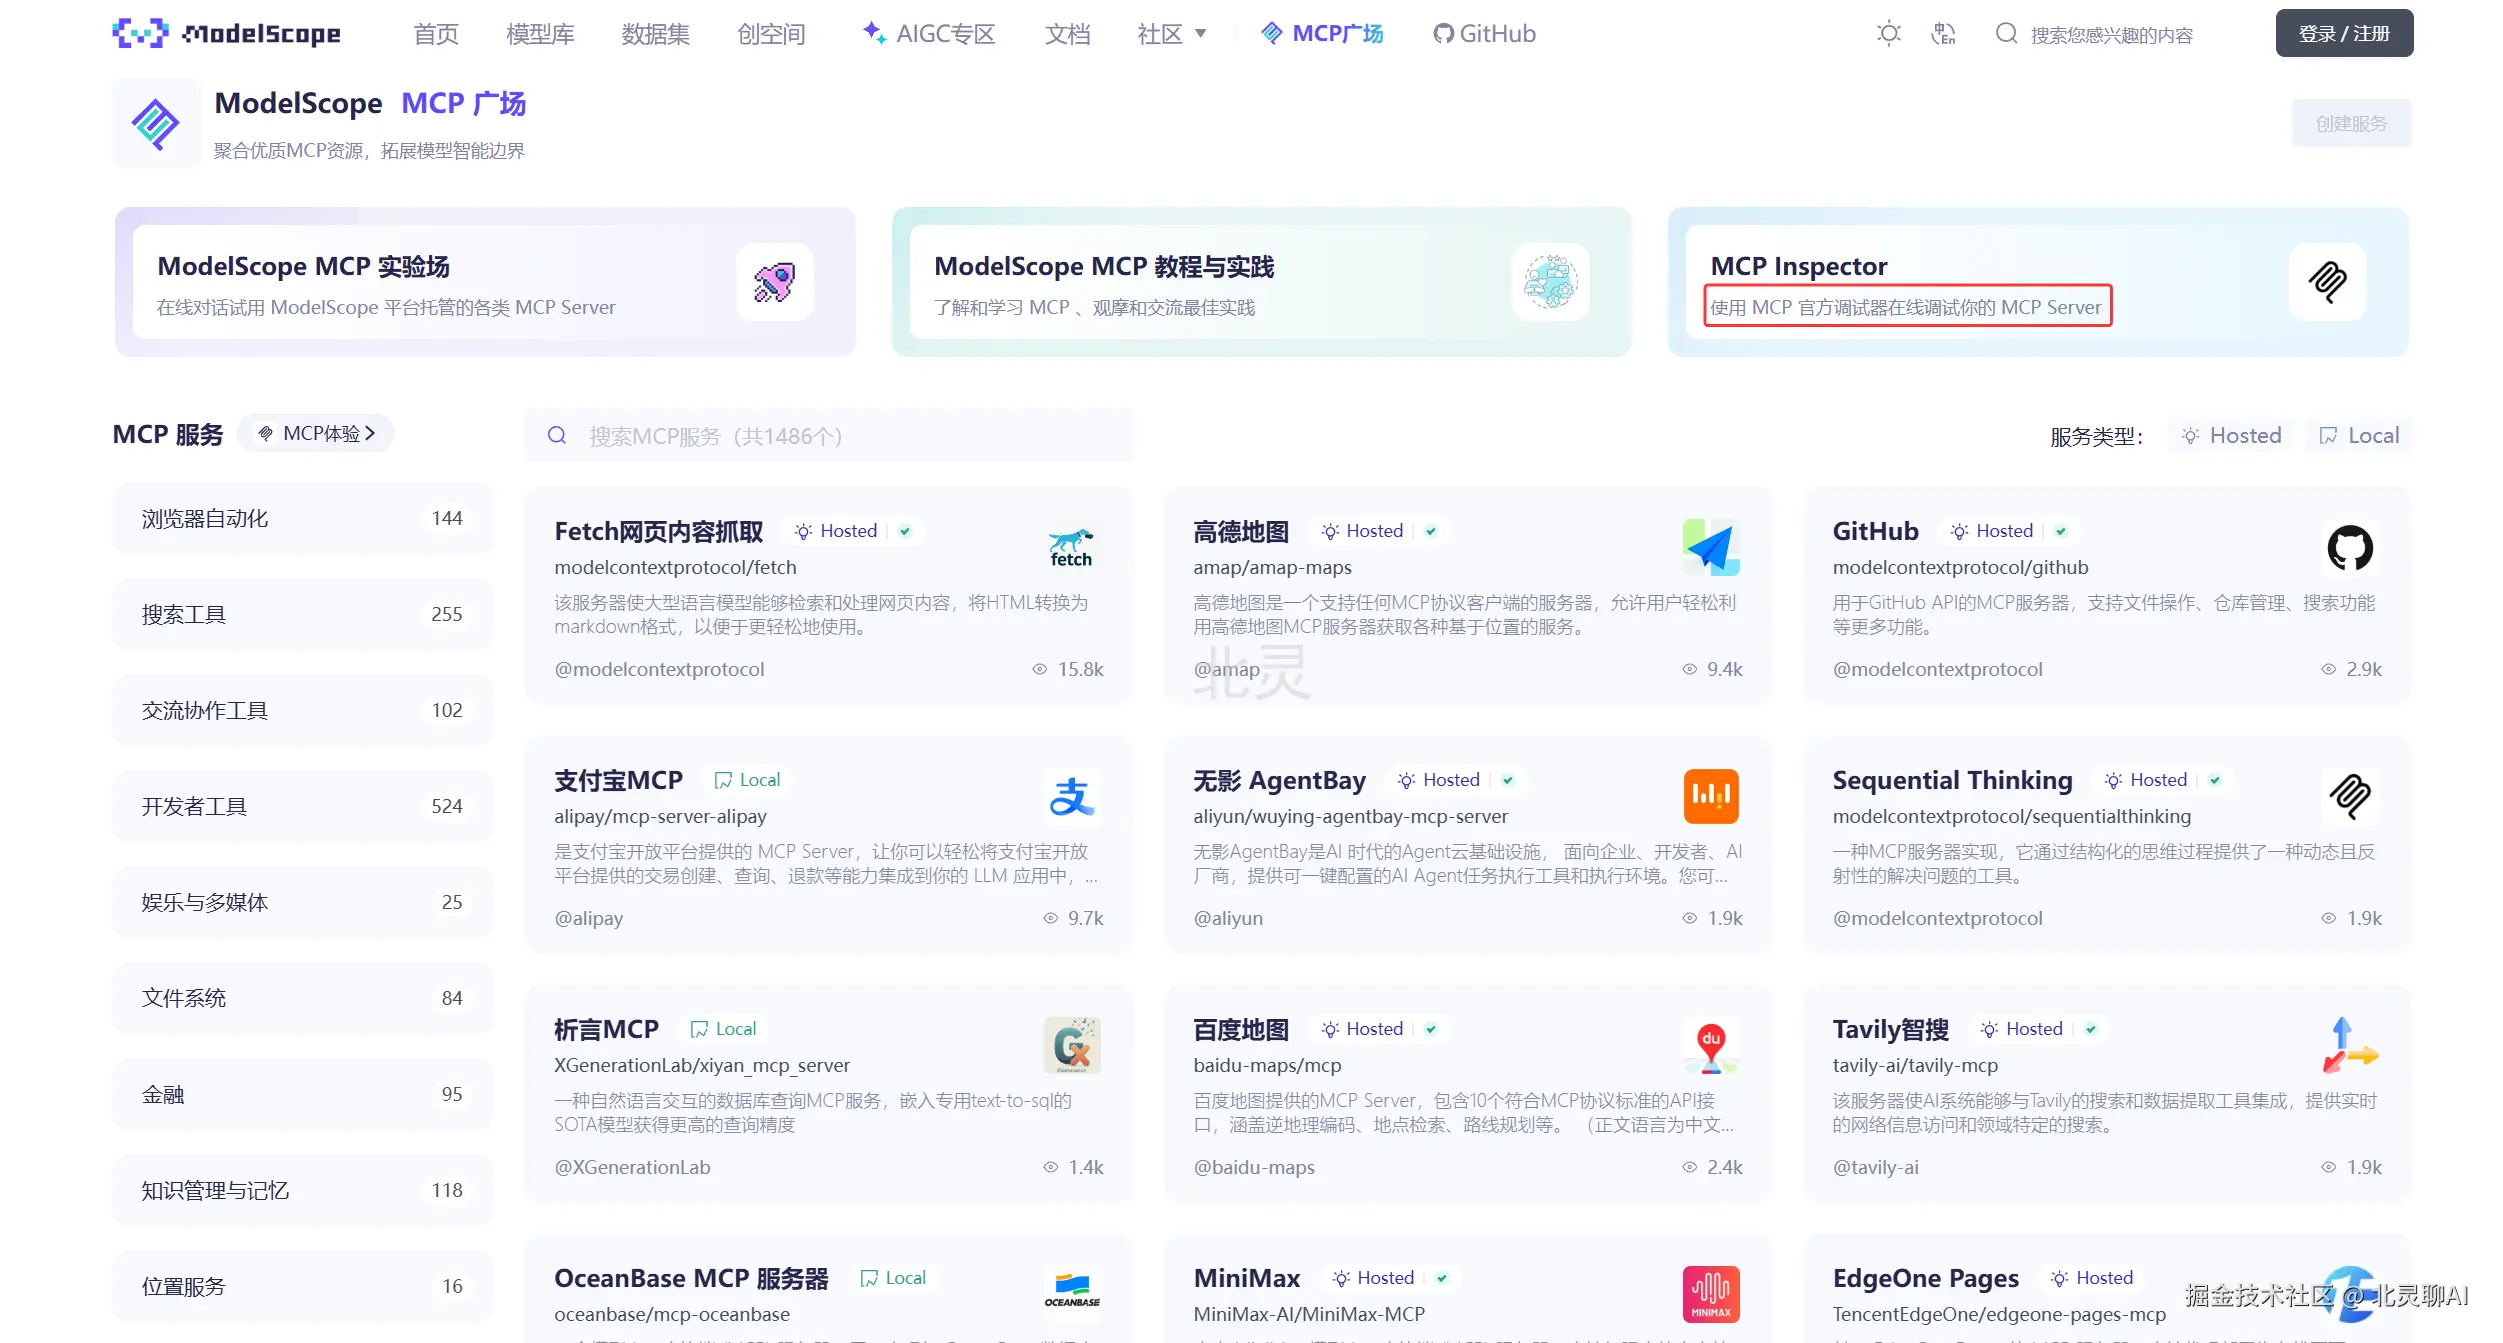This screenshot has height=1343, width=2503.
Task: Click the MiniMax logo icon
Action: pyautogui.click(x=1710, y=1294)
